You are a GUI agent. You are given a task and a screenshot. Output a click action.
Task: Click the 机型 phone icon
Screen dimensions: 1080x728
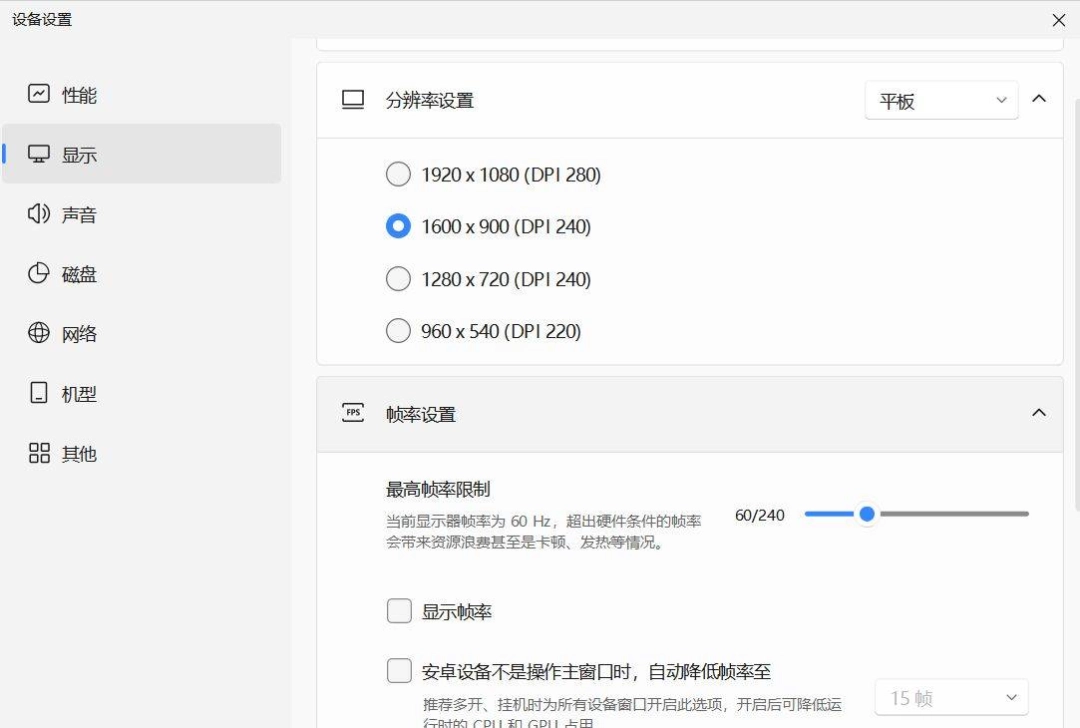tap(39, 393)
